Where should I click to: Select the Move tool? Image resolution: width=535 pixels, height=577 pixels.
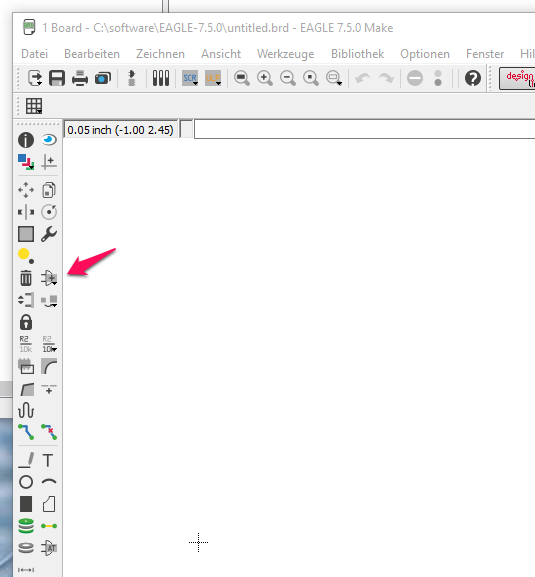tap(26, 190)
